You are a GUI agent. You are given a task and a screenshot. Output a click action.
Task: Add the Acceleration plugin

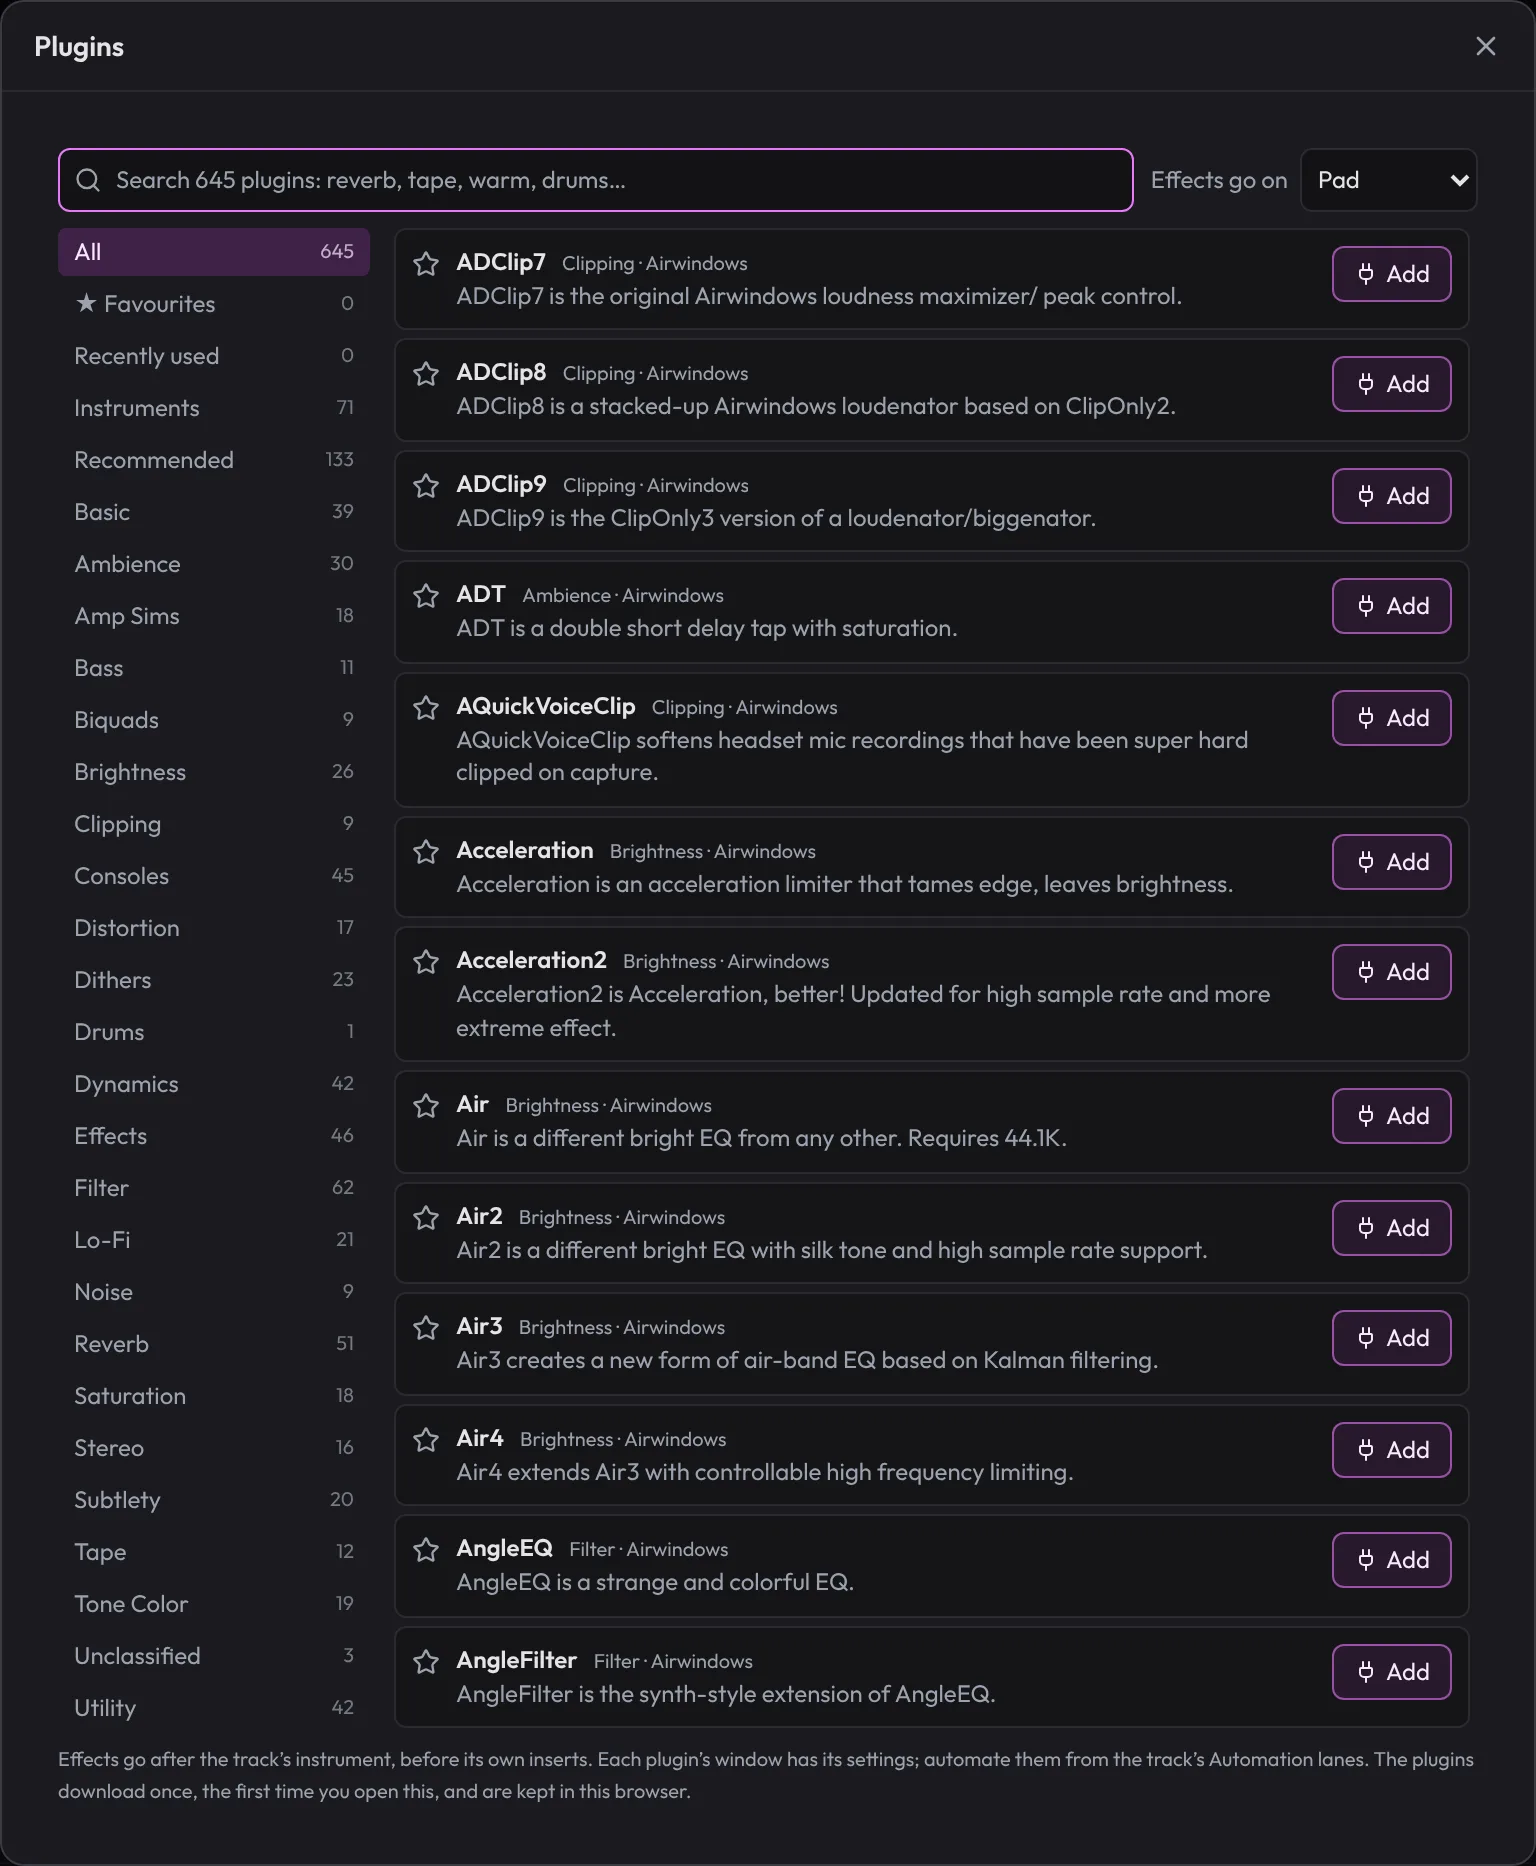tap(1391, 862)
